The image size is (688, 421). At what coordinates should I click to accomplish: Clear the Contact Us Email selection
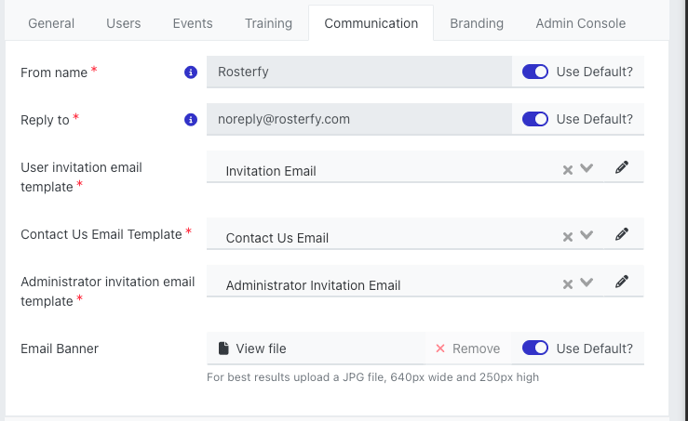[567, 237]
